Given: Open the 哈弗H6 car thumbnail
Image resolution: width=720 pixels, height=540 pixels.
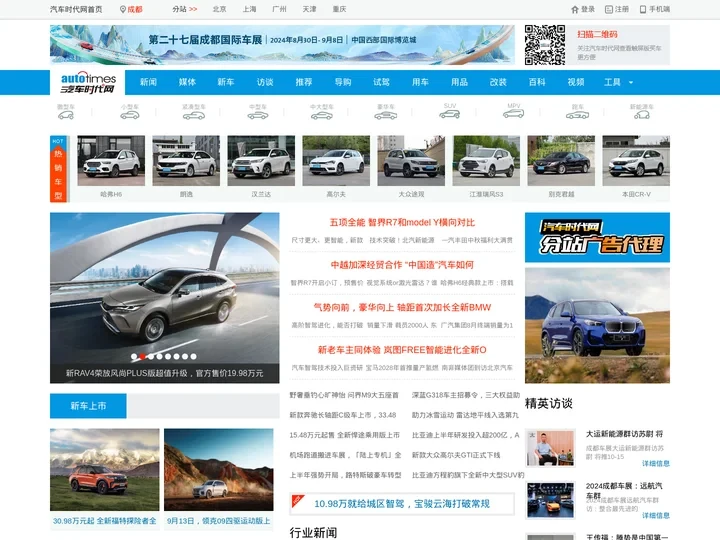Looking at the screenshot, I should (111, 161).
